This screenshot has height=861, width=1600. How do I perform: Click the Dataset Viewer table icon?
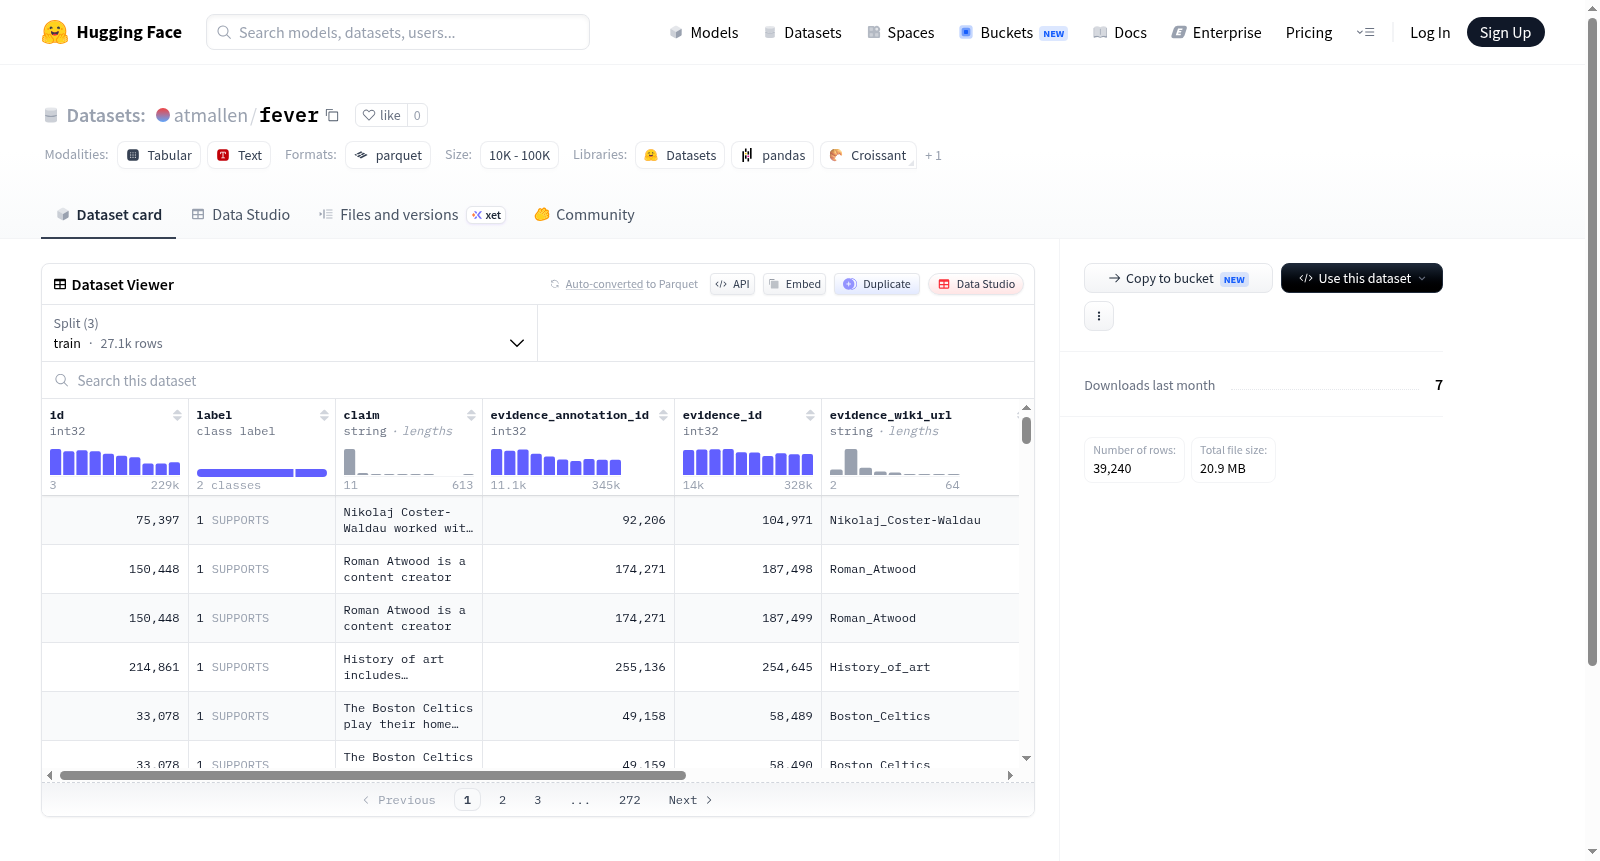[60, 285]
